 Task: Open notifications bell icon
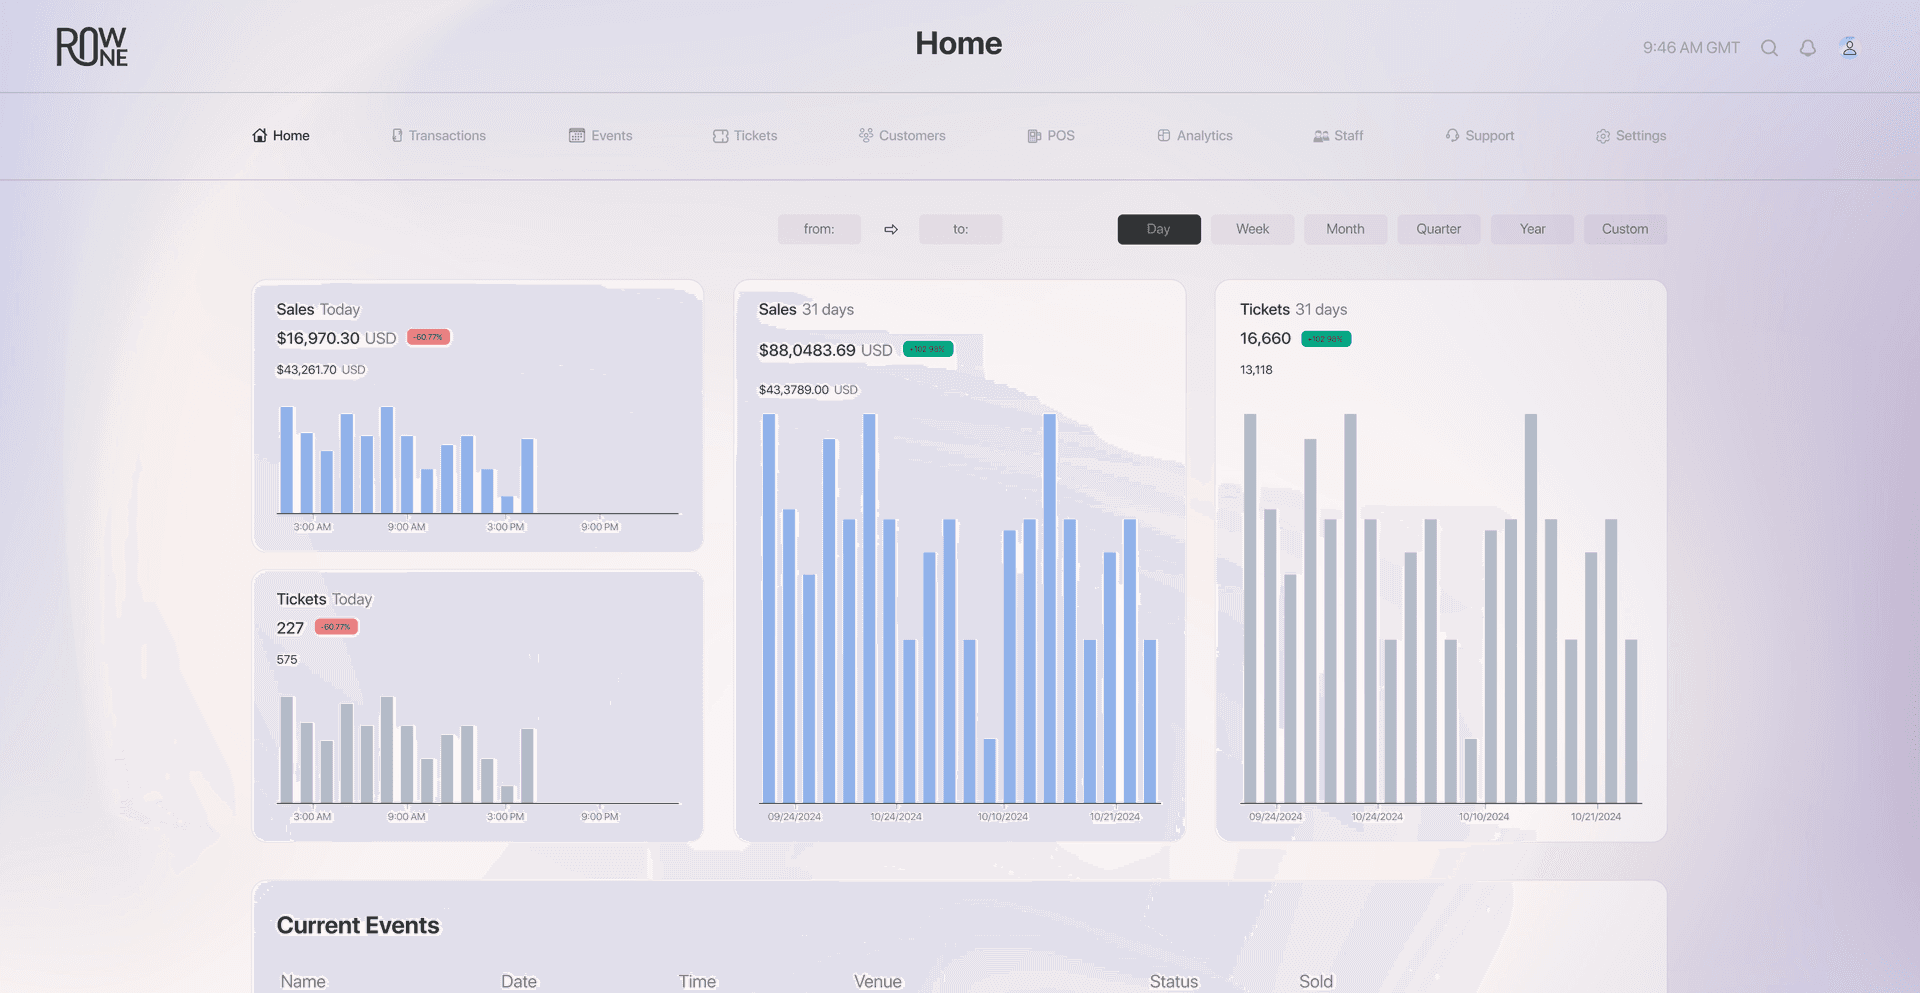point(1807,48)
